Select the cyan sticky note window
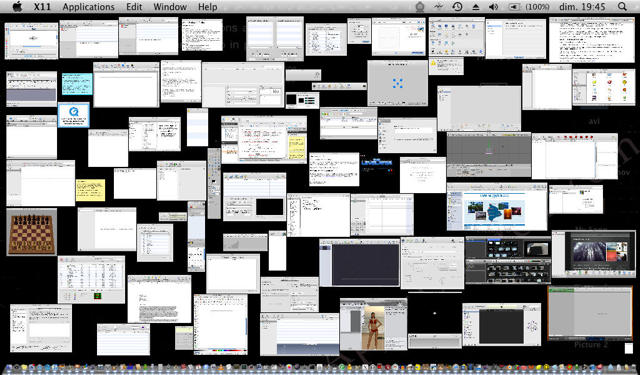Screen dimensions: 640x375 [x=77, y=84]
